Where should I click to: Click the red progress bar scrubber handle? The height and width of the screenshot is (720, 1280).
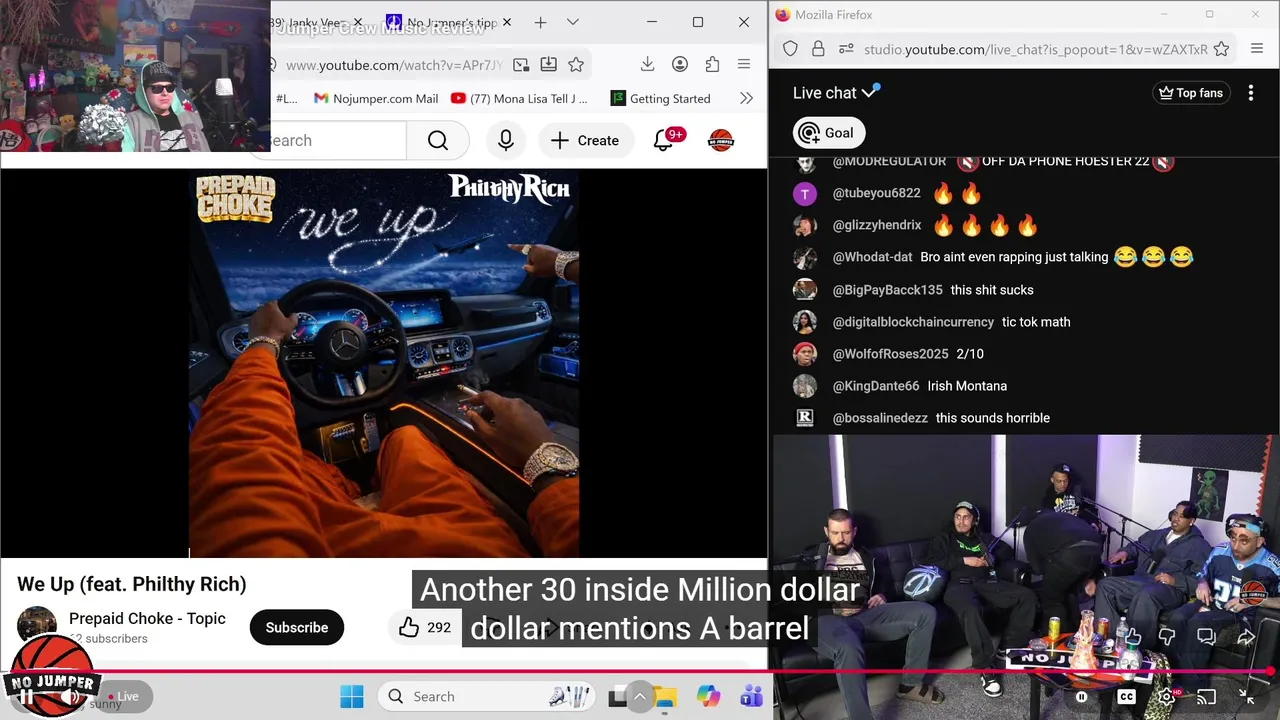(x=1270, y=672)
